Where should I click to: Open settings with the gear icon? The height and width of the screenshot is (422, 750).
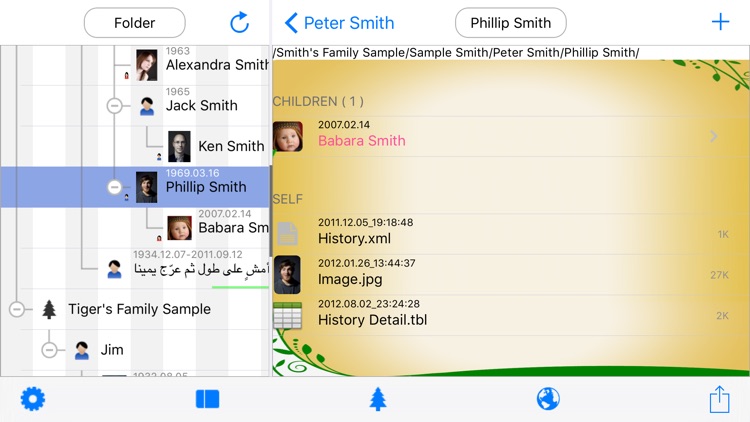(33, 399)
